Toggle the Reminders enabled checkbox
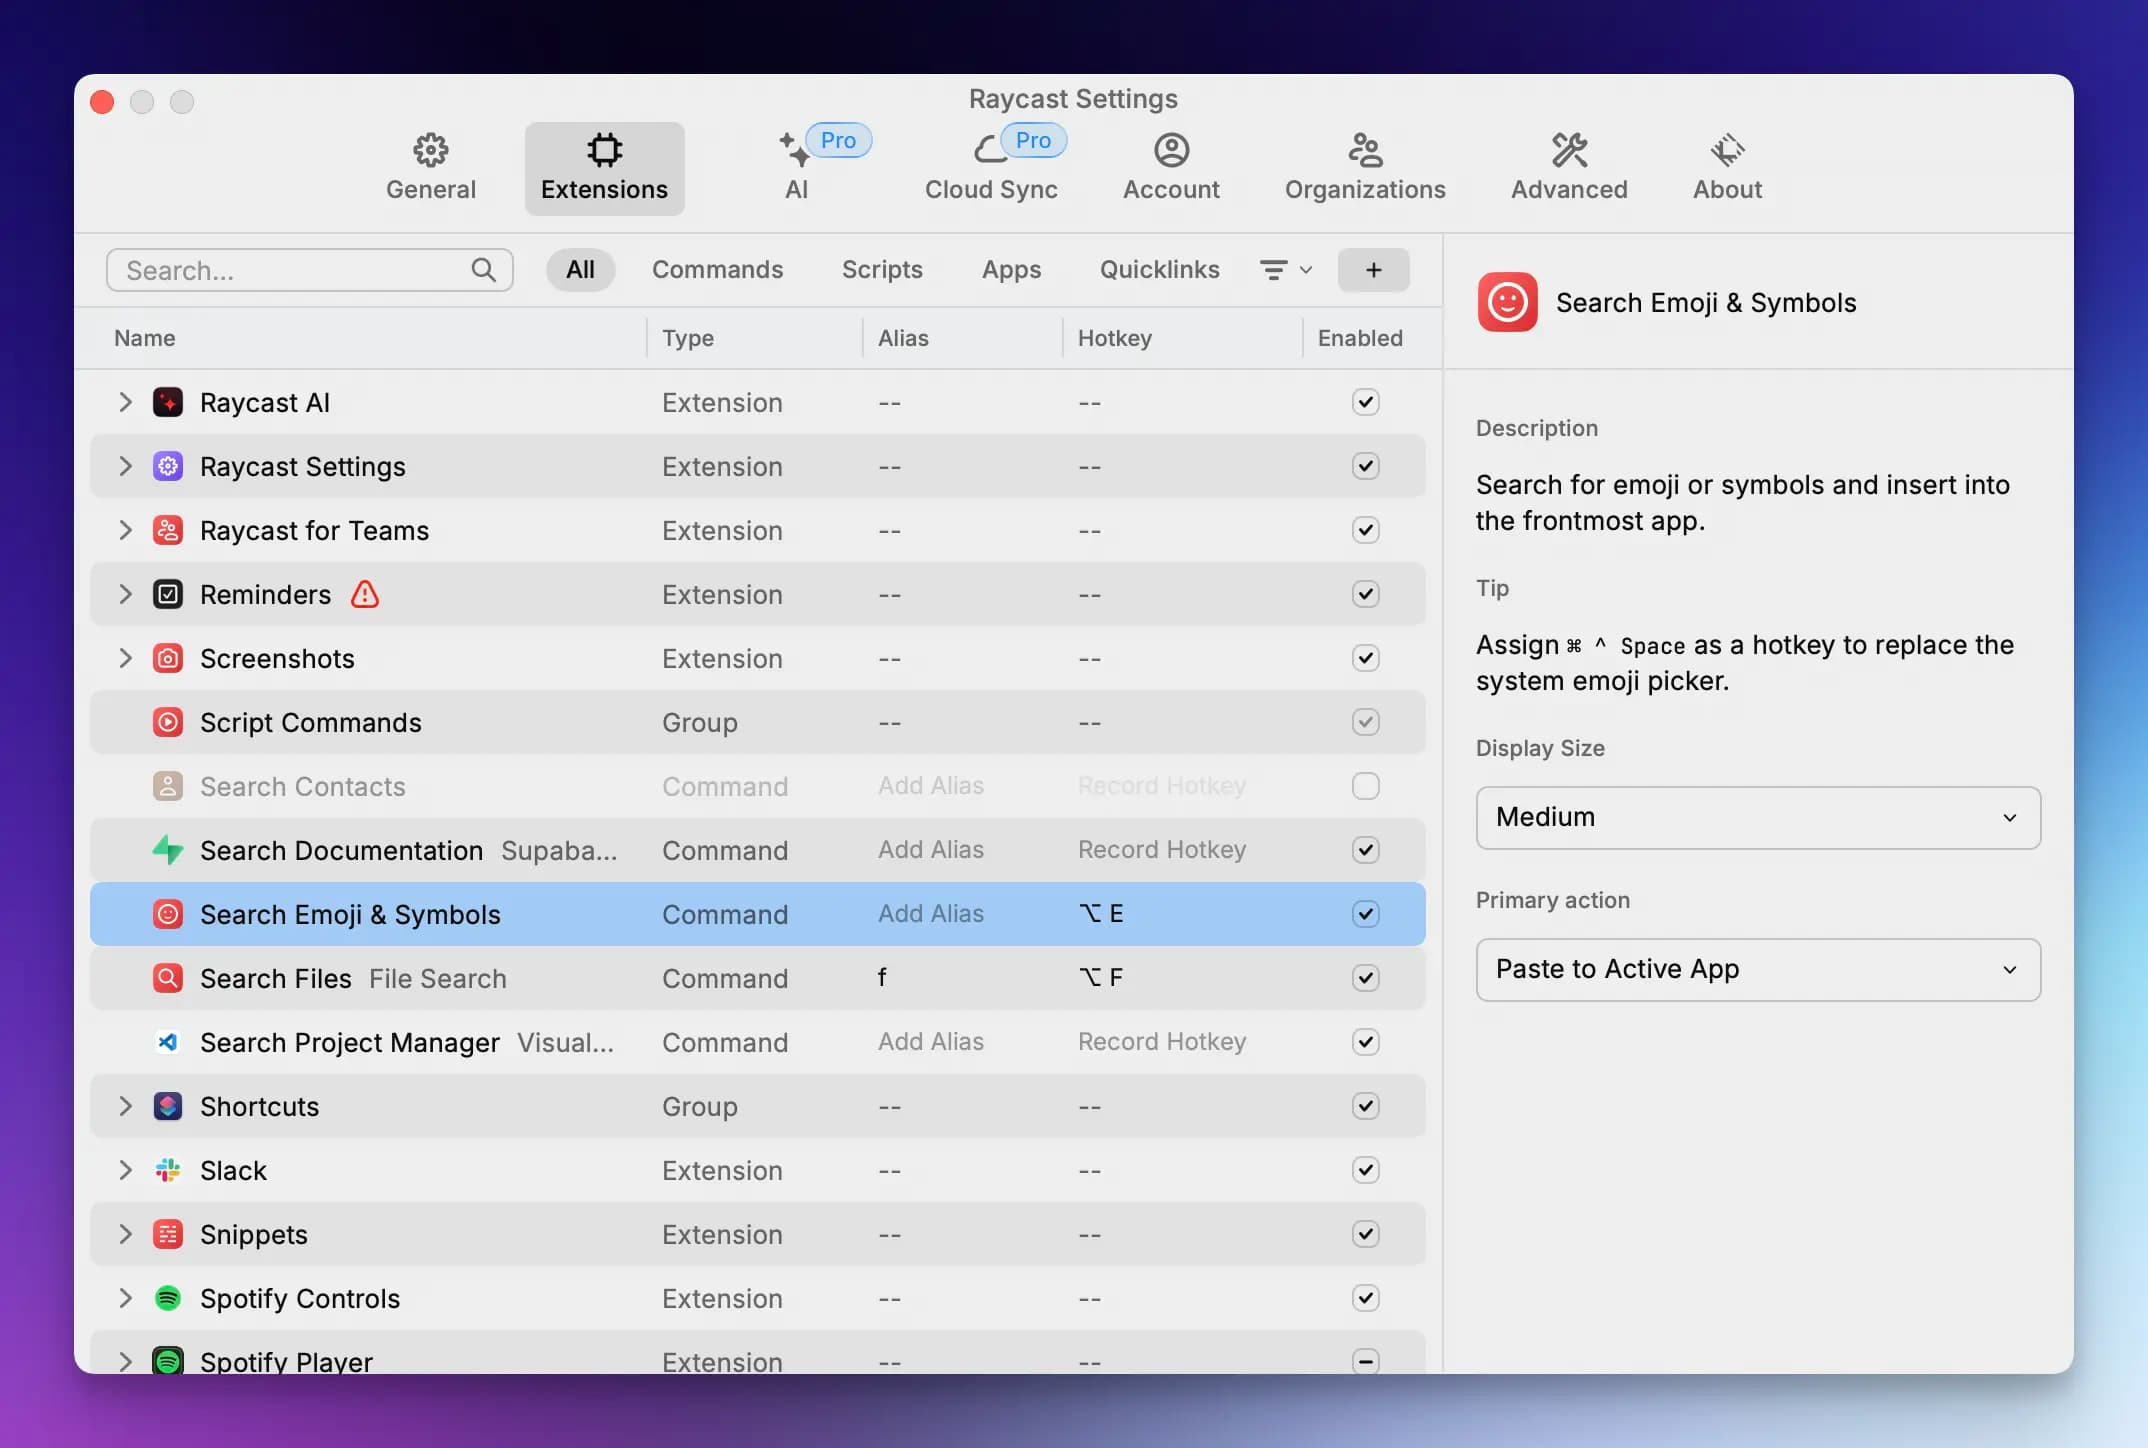The height and width of the screenshot is (1448, 2148). point(1365,594)
